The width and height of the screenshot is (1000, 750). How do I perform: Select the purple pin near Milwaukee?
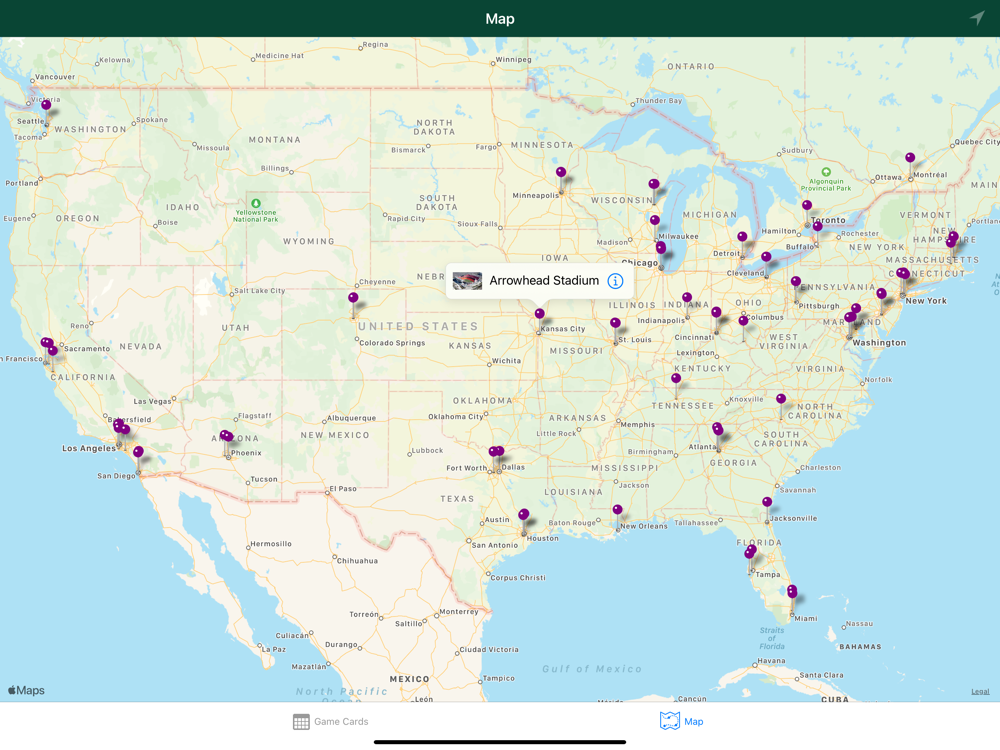pos(655,221)
